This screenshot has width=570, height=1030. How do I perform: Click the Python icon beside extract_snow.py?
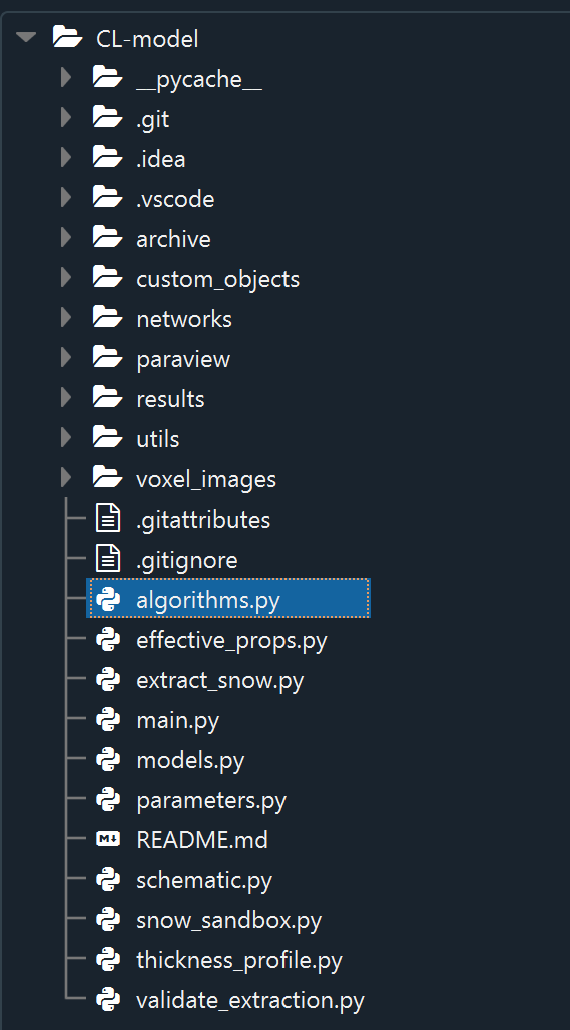[x=108, y=679]
